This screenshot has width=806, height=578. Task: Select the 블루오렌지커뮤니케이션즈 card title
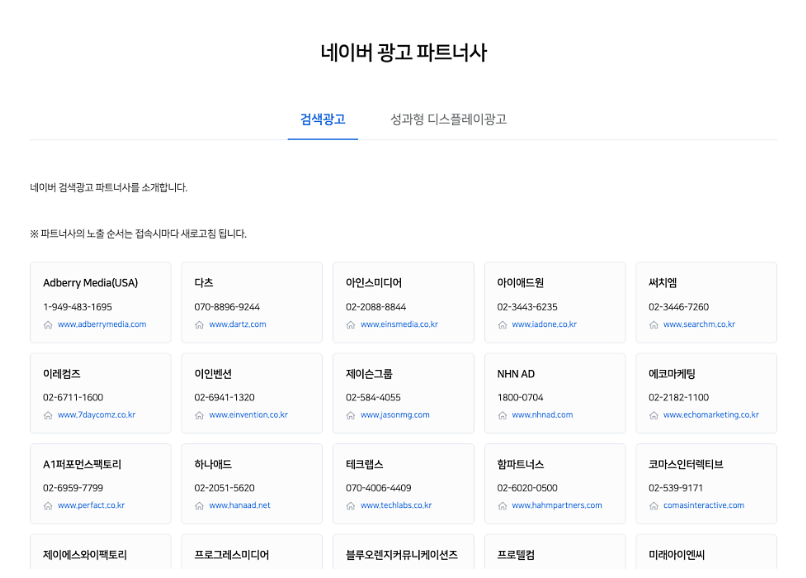point(401,555)
